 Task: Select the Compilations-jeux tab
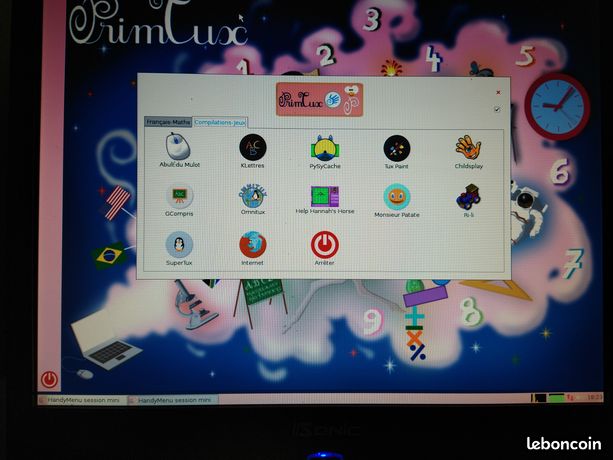(220, 122)
